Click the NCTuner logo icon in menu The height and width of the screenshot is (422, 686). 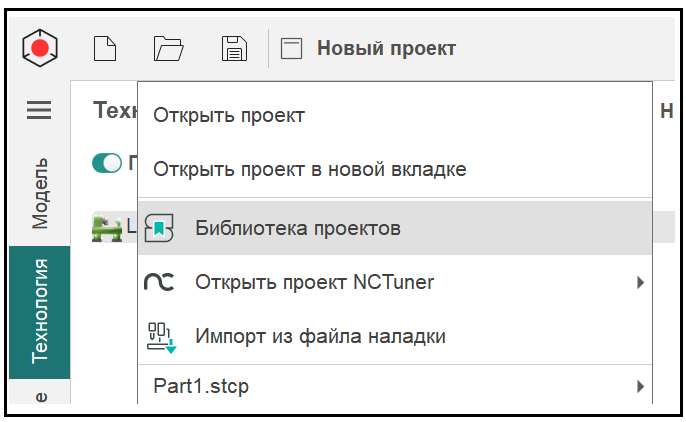pyautogui.click(x=160, y=282)
